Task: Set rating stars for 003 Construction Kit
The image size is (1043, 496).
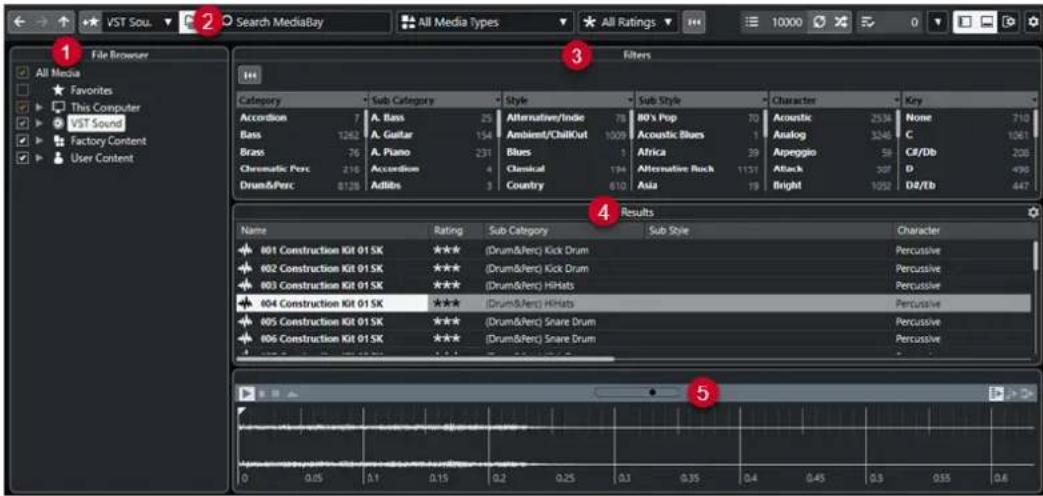Action: coord(446,285)
